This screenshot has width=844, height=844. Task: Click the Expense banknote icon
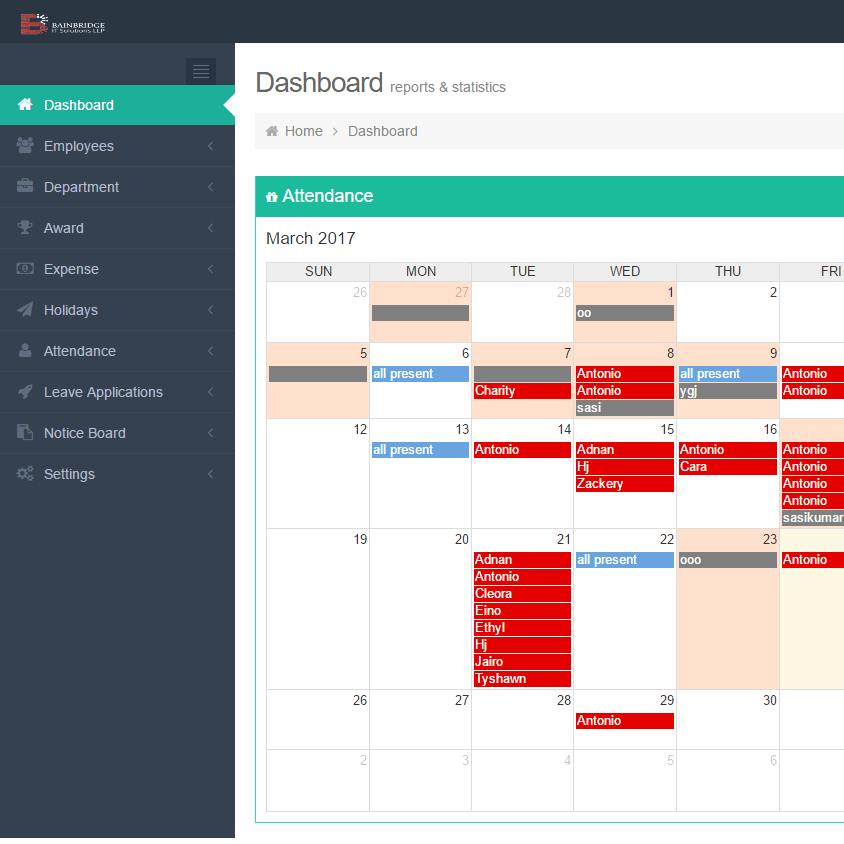23,269
